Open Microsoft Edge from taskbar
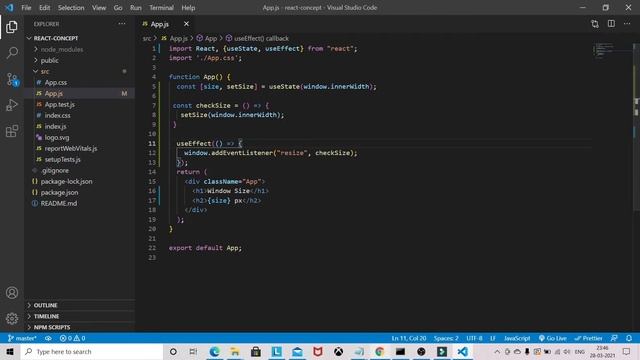 tap(214, 351)
